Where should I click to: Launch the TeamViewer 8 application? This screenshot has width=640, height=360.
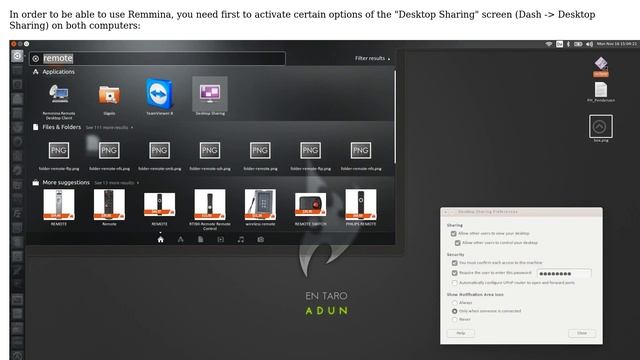click(160, 97)
